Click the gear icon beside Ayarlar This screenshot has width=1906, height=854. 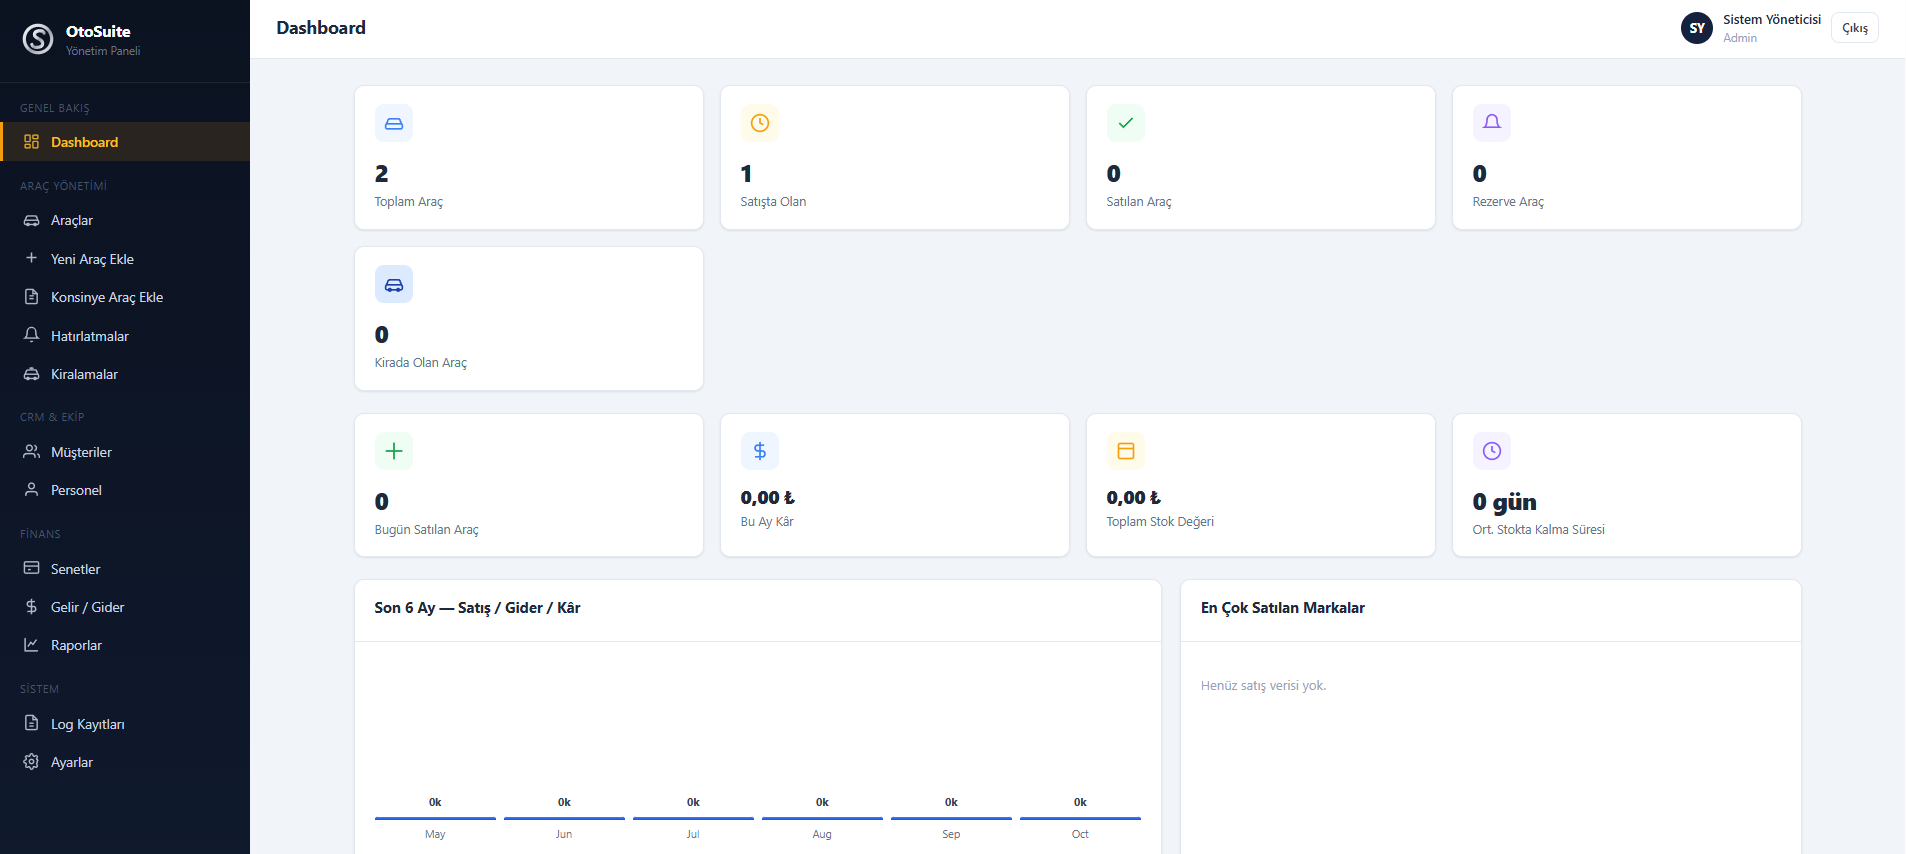click(32, 762)
